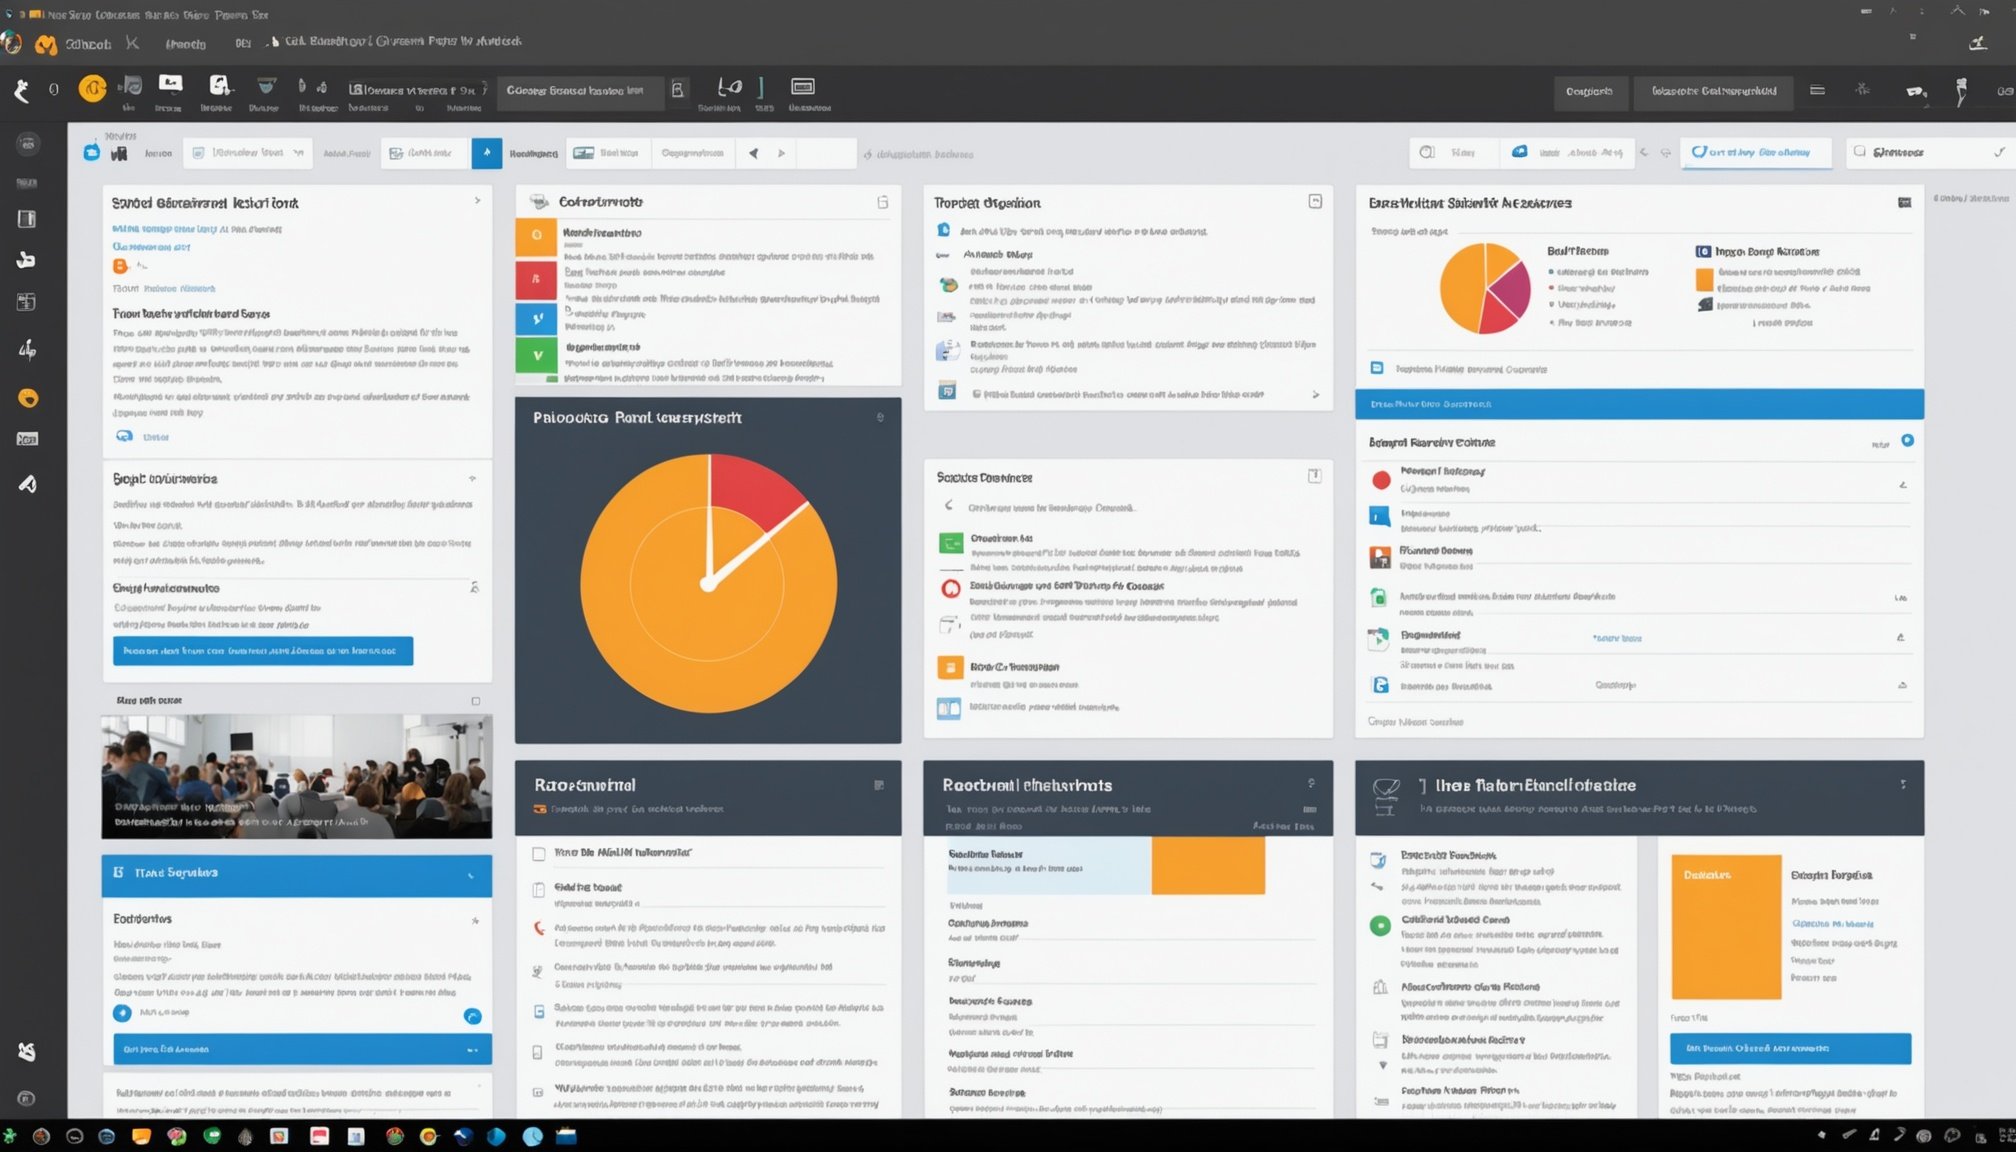
Task: Click the red square icon in second card
Action: 536,280
